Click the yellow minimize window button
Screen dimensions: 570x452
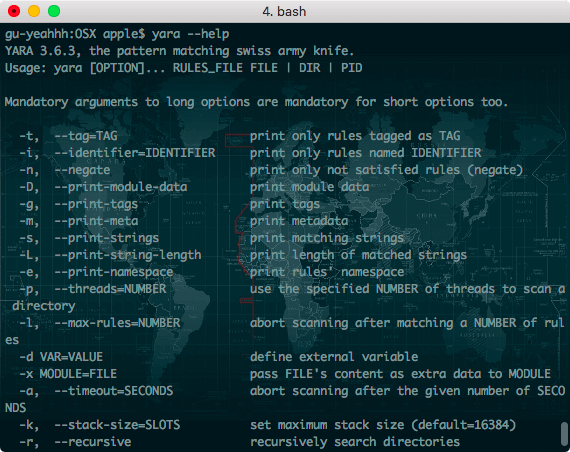(x=34, y=11)
